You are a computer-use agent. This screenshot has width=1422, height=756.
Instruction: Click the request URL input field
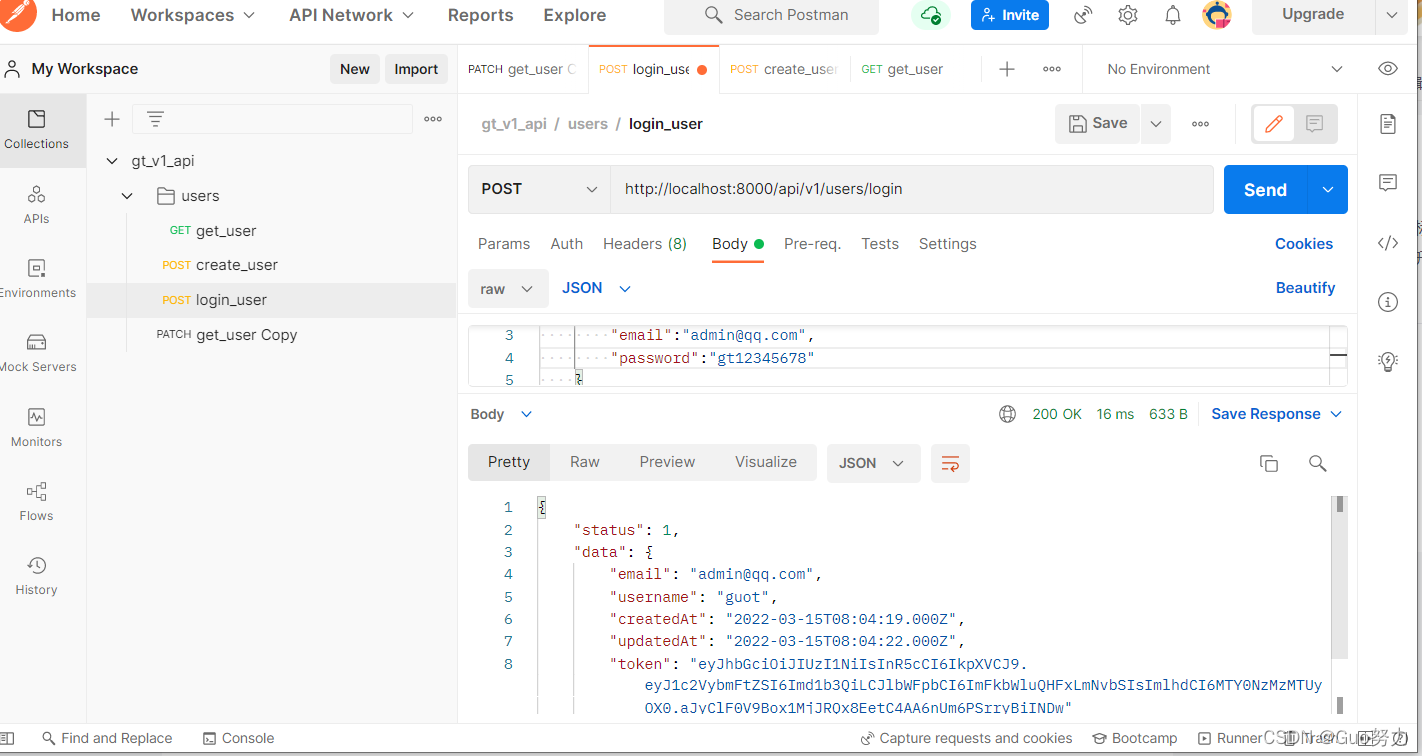click(912, 189)
